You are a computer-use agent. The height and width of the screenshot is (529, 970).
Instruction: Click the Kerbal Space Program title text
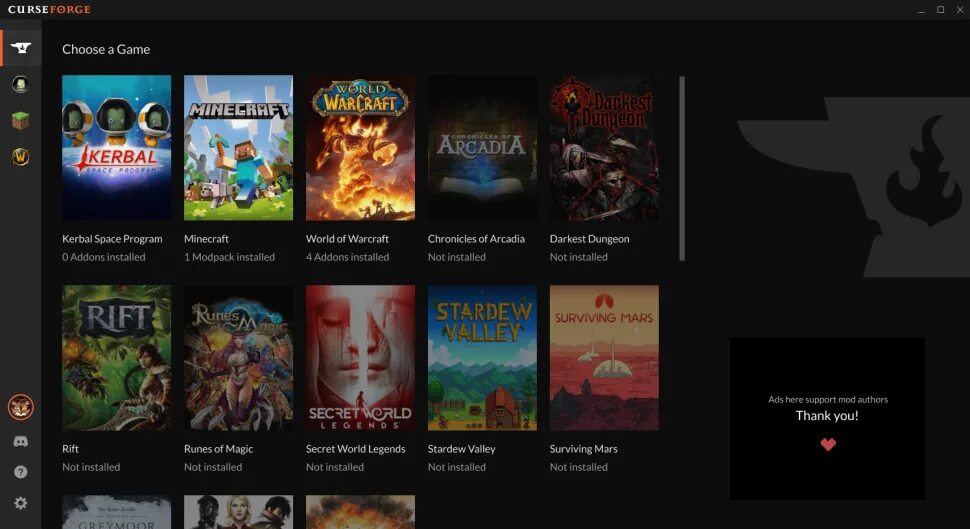tap(112, 239)
